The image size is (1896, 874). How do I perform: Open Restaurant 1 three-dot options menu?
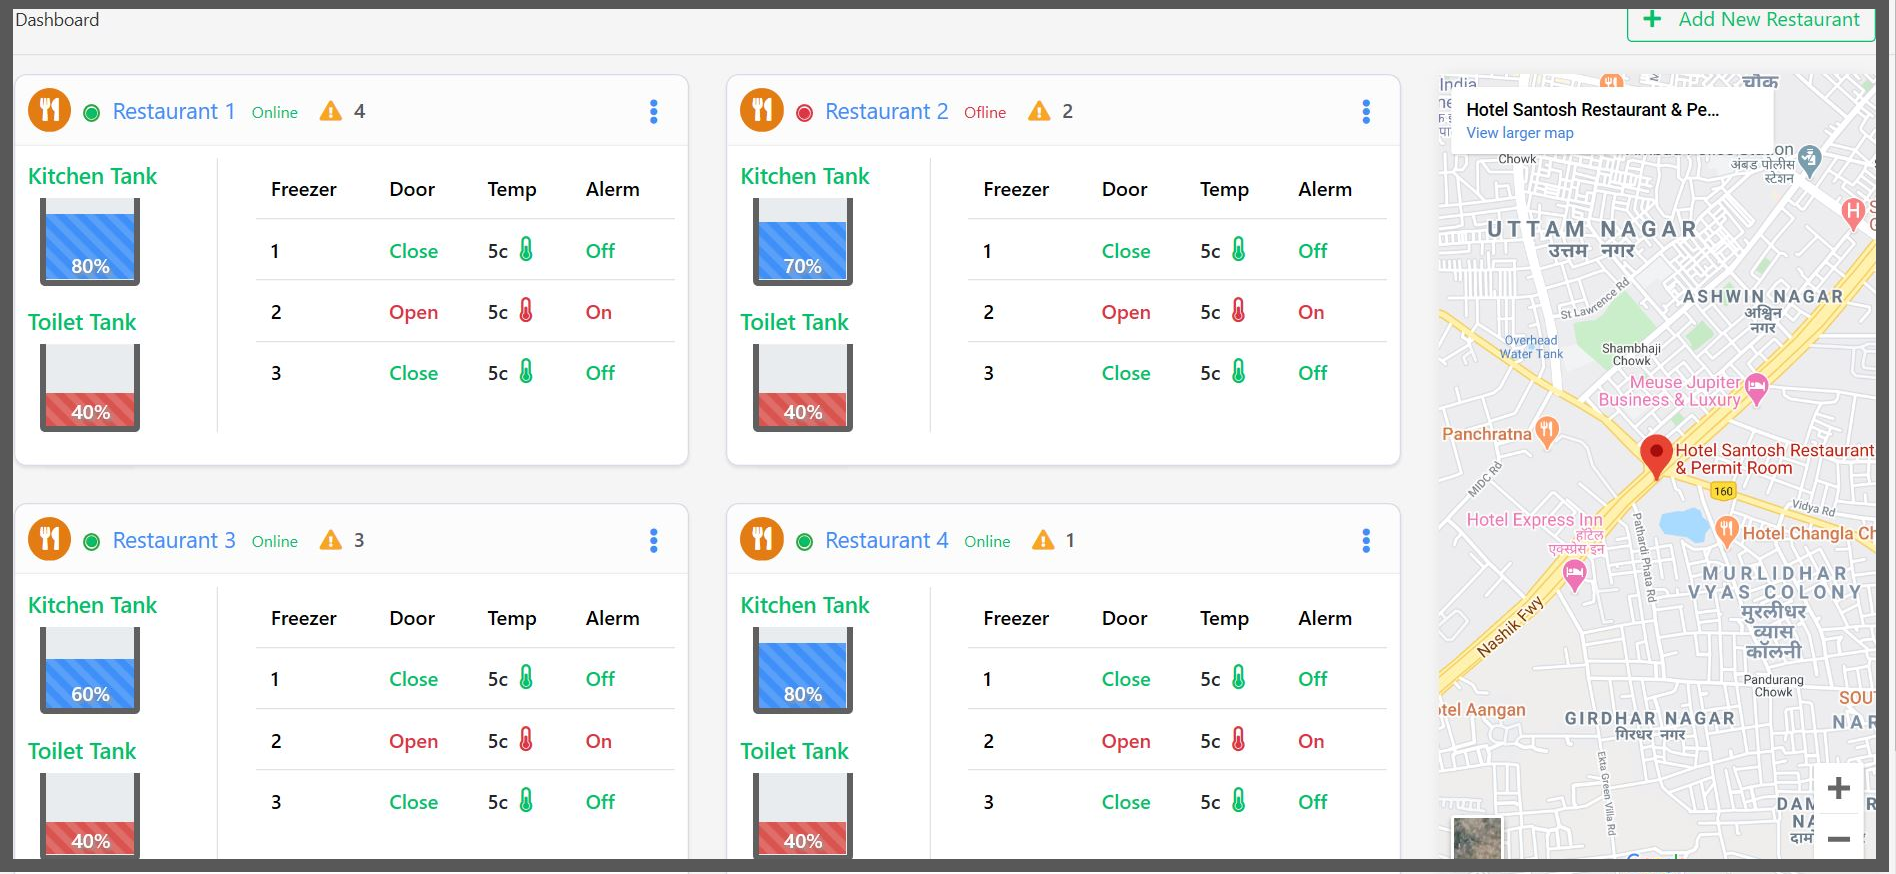(654, 111)
